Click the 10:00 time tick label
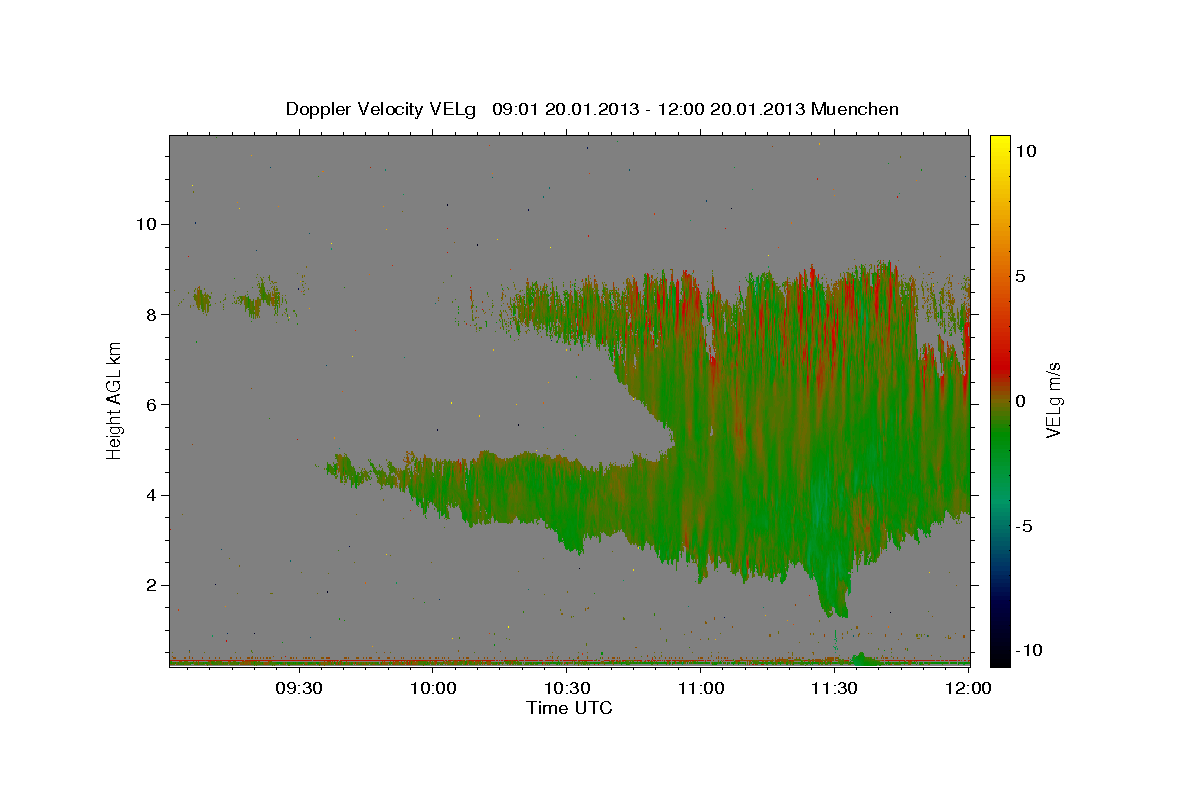 434,688
